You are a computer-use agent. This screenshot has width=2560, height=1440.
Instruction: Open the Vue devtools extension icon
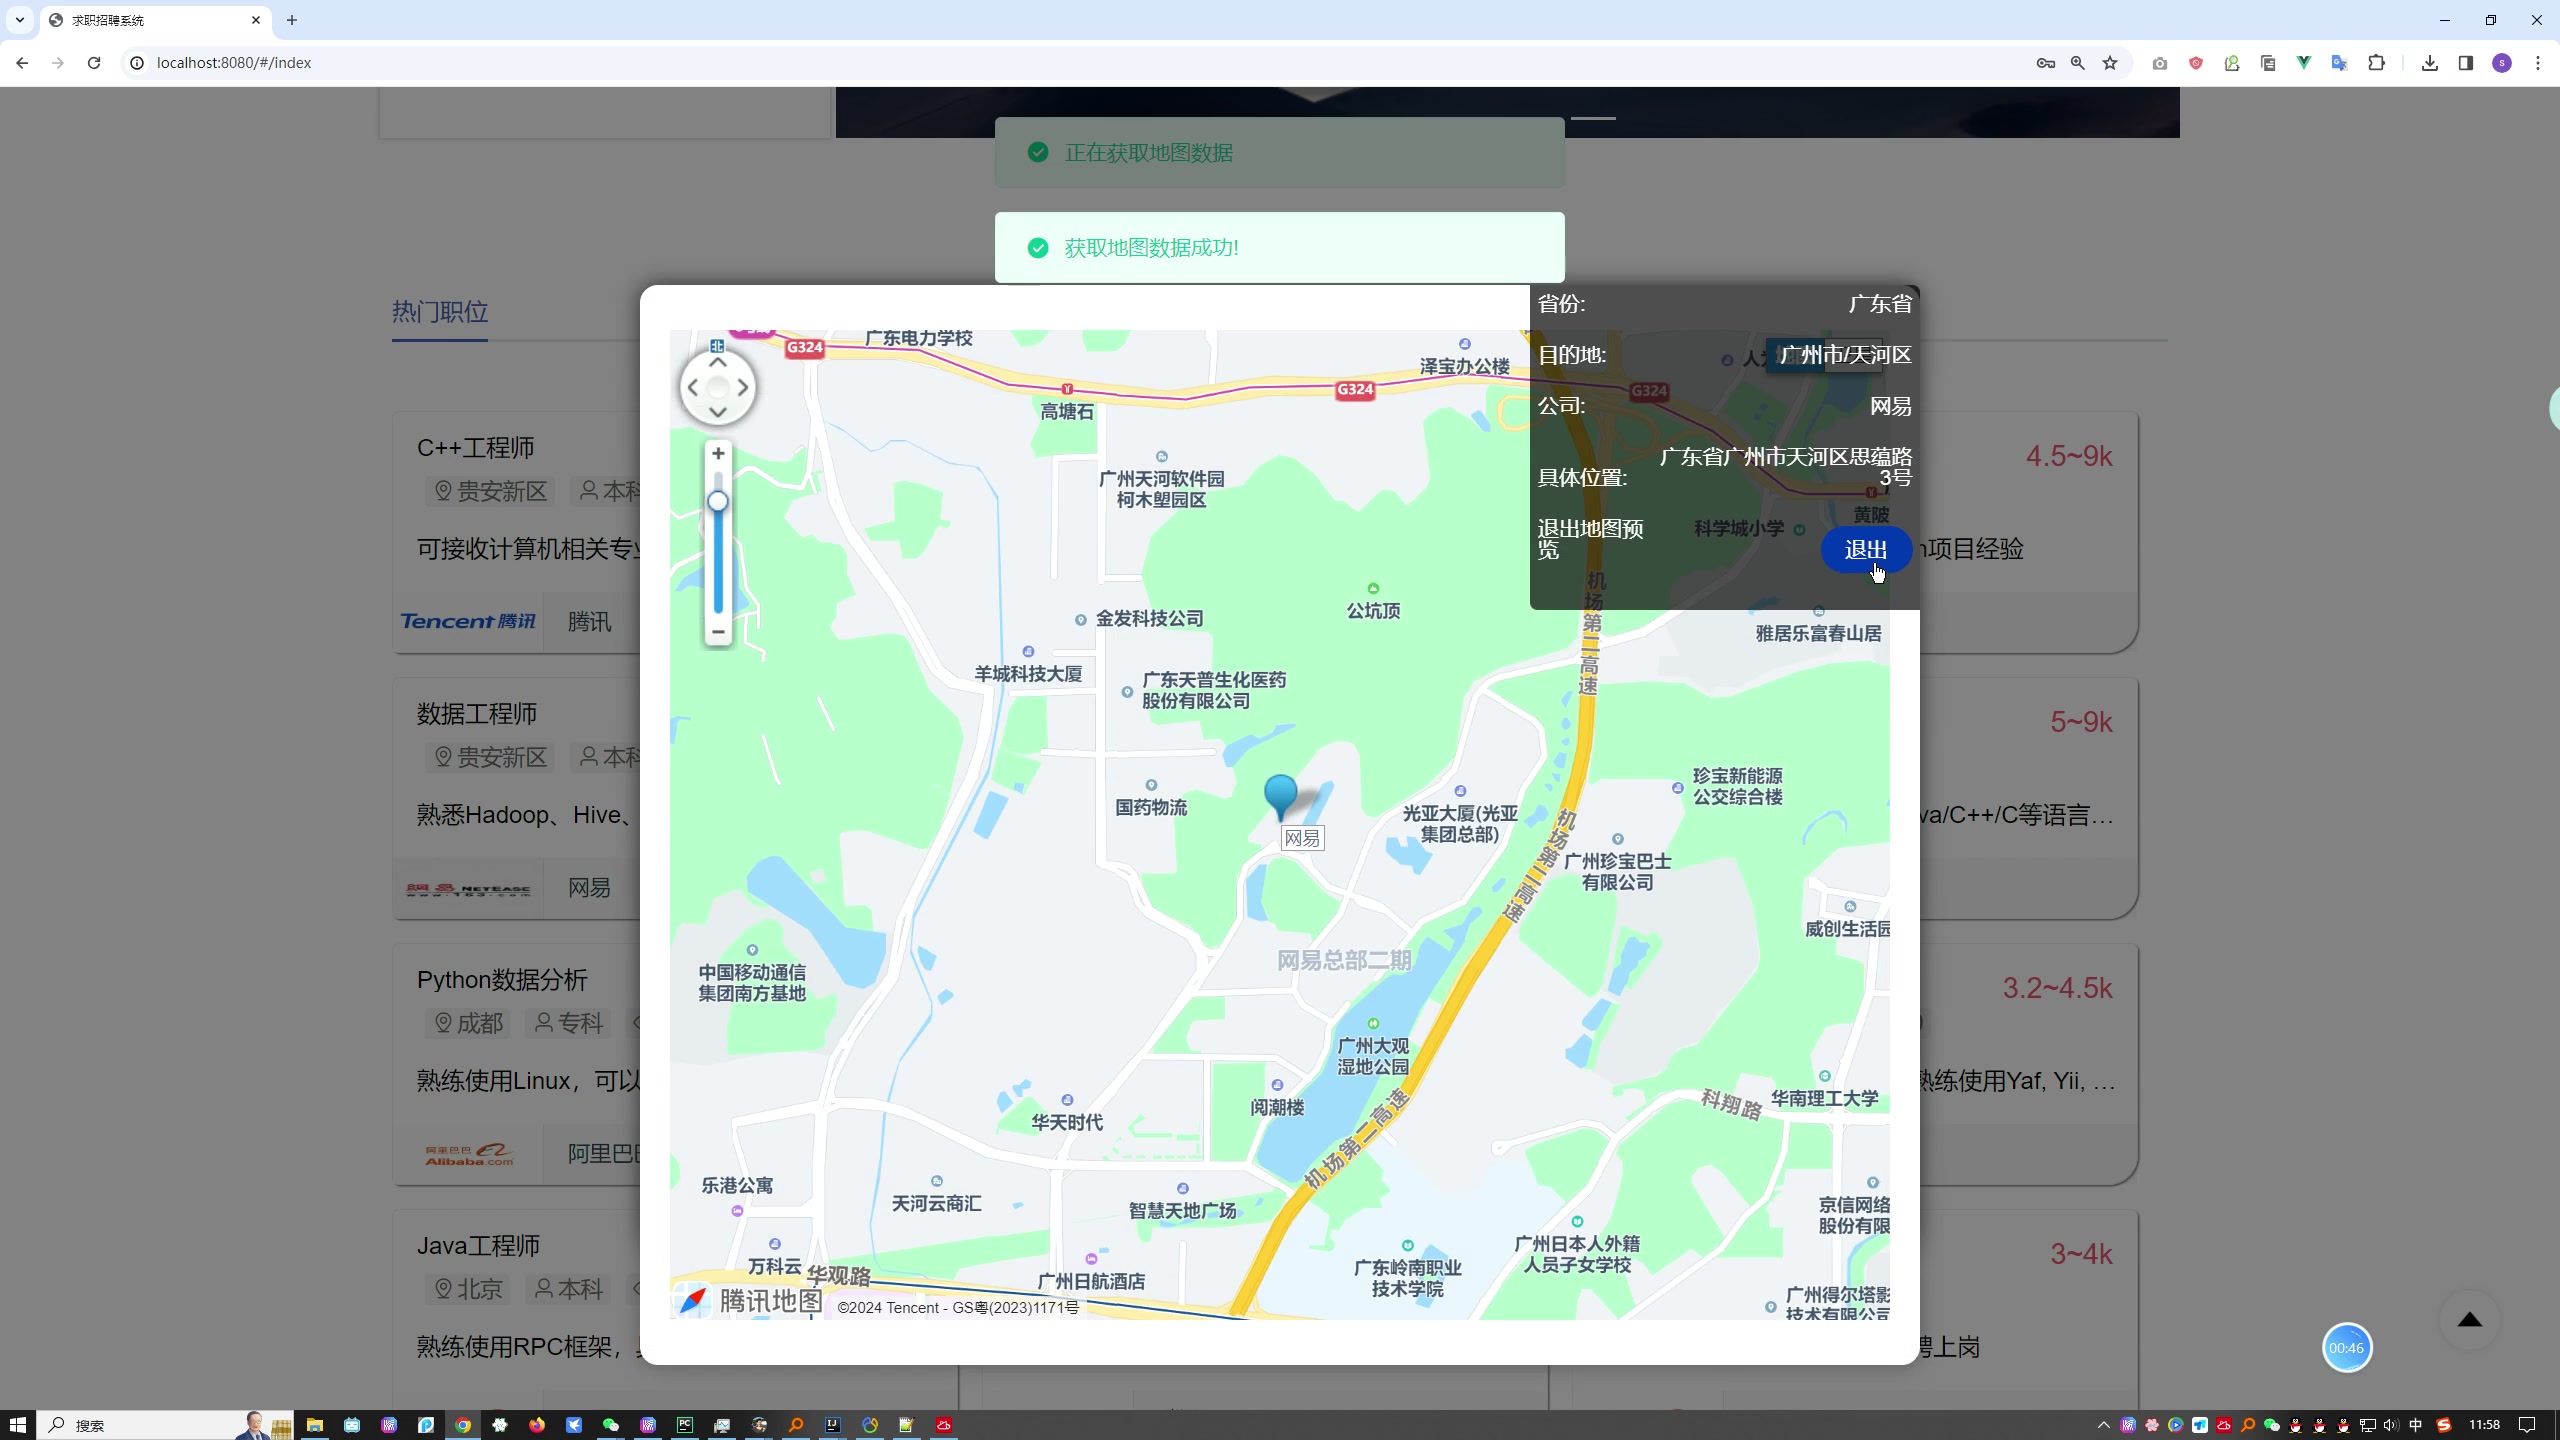click(x=2304, y=63)
